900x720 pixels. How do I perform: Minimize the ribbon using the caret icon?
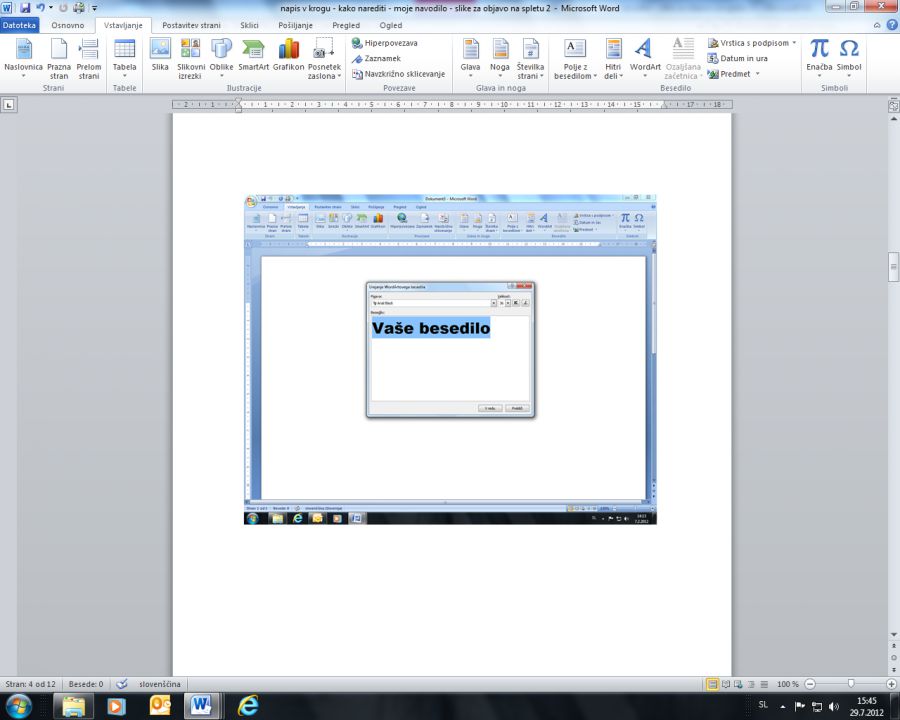[x=877, y=25]
